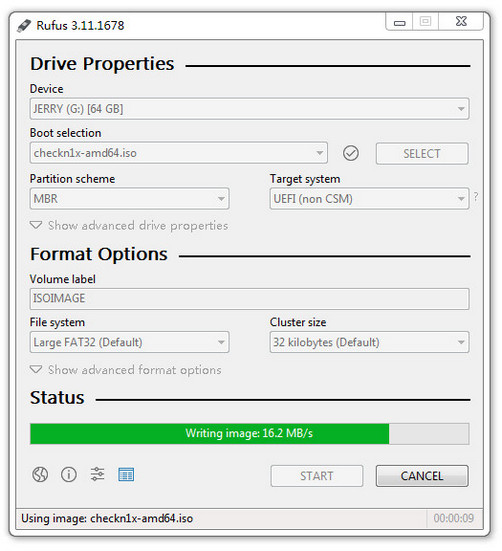Click the Using image status bar text
502x551 pixels.
coord(107,519)
